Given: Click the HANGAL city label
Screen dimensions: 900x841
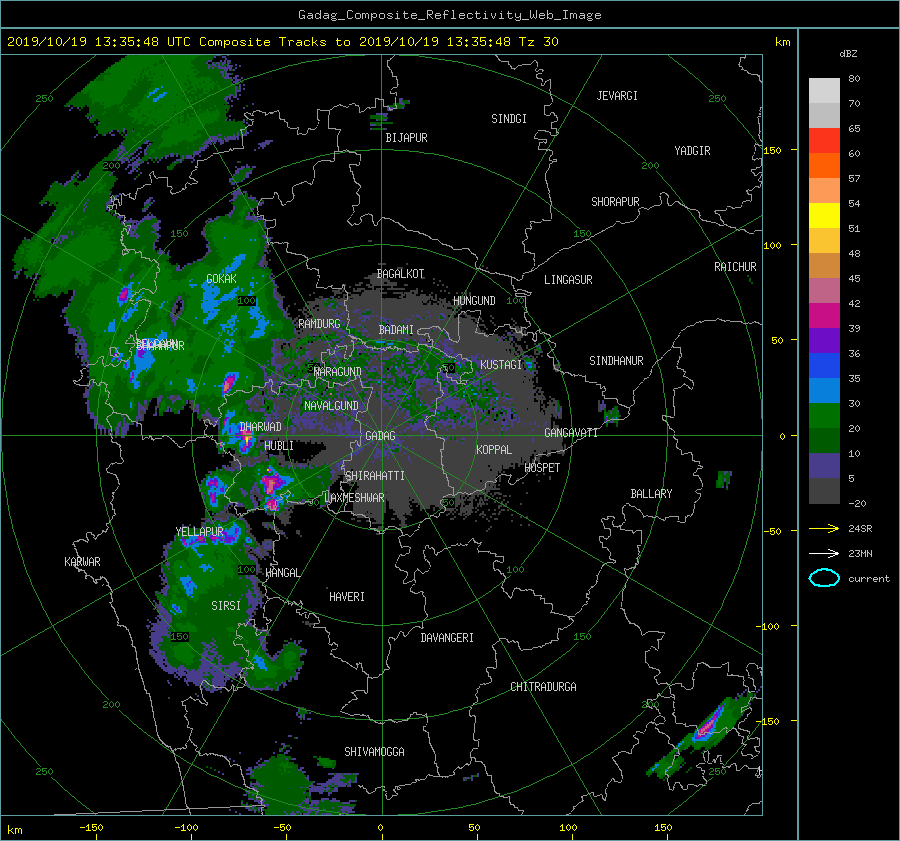Looking at the screenshot, I should (x=282, y=573).
